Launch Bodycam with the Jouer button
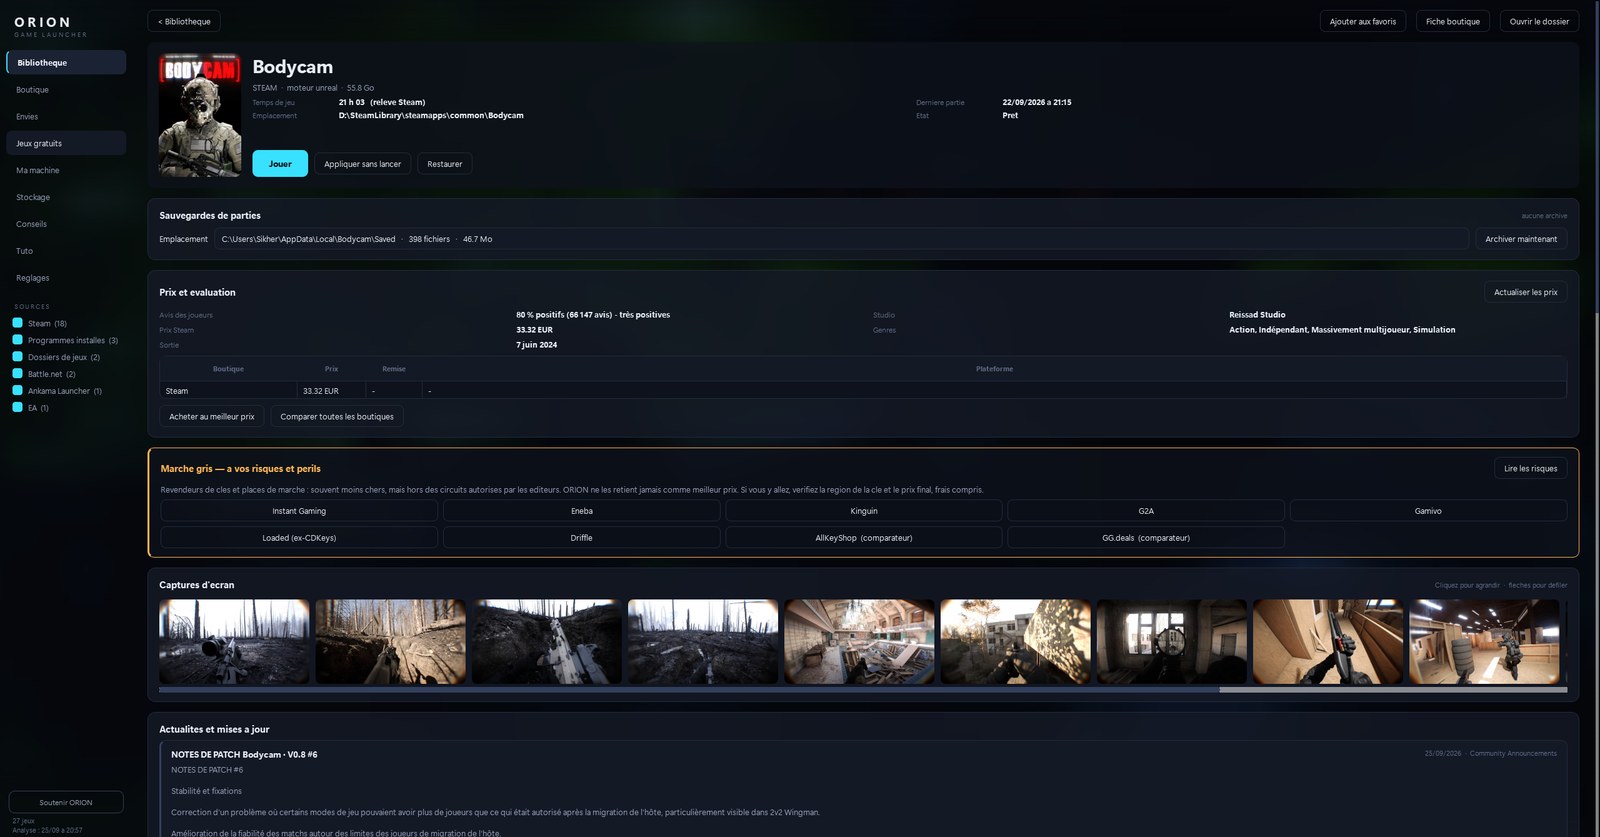 pos(280,164)
